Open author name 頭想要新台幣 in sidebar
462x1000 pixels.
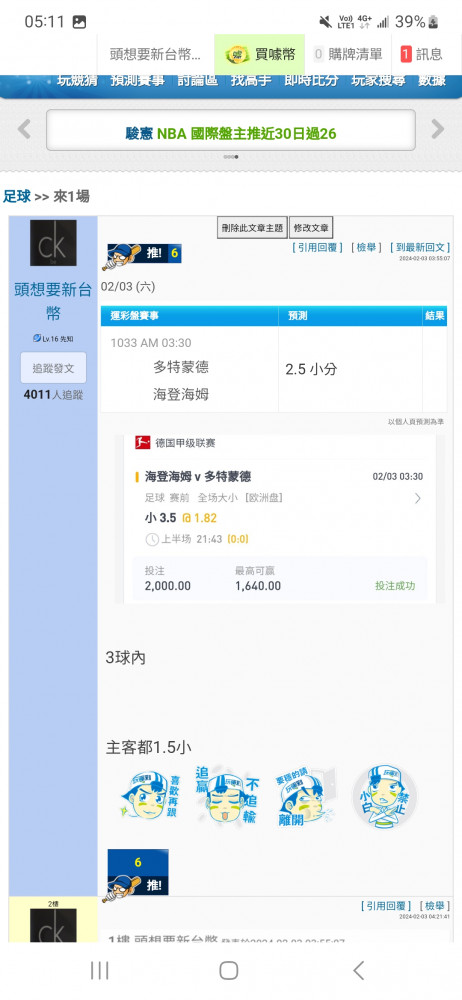click(x=53, y=302)
